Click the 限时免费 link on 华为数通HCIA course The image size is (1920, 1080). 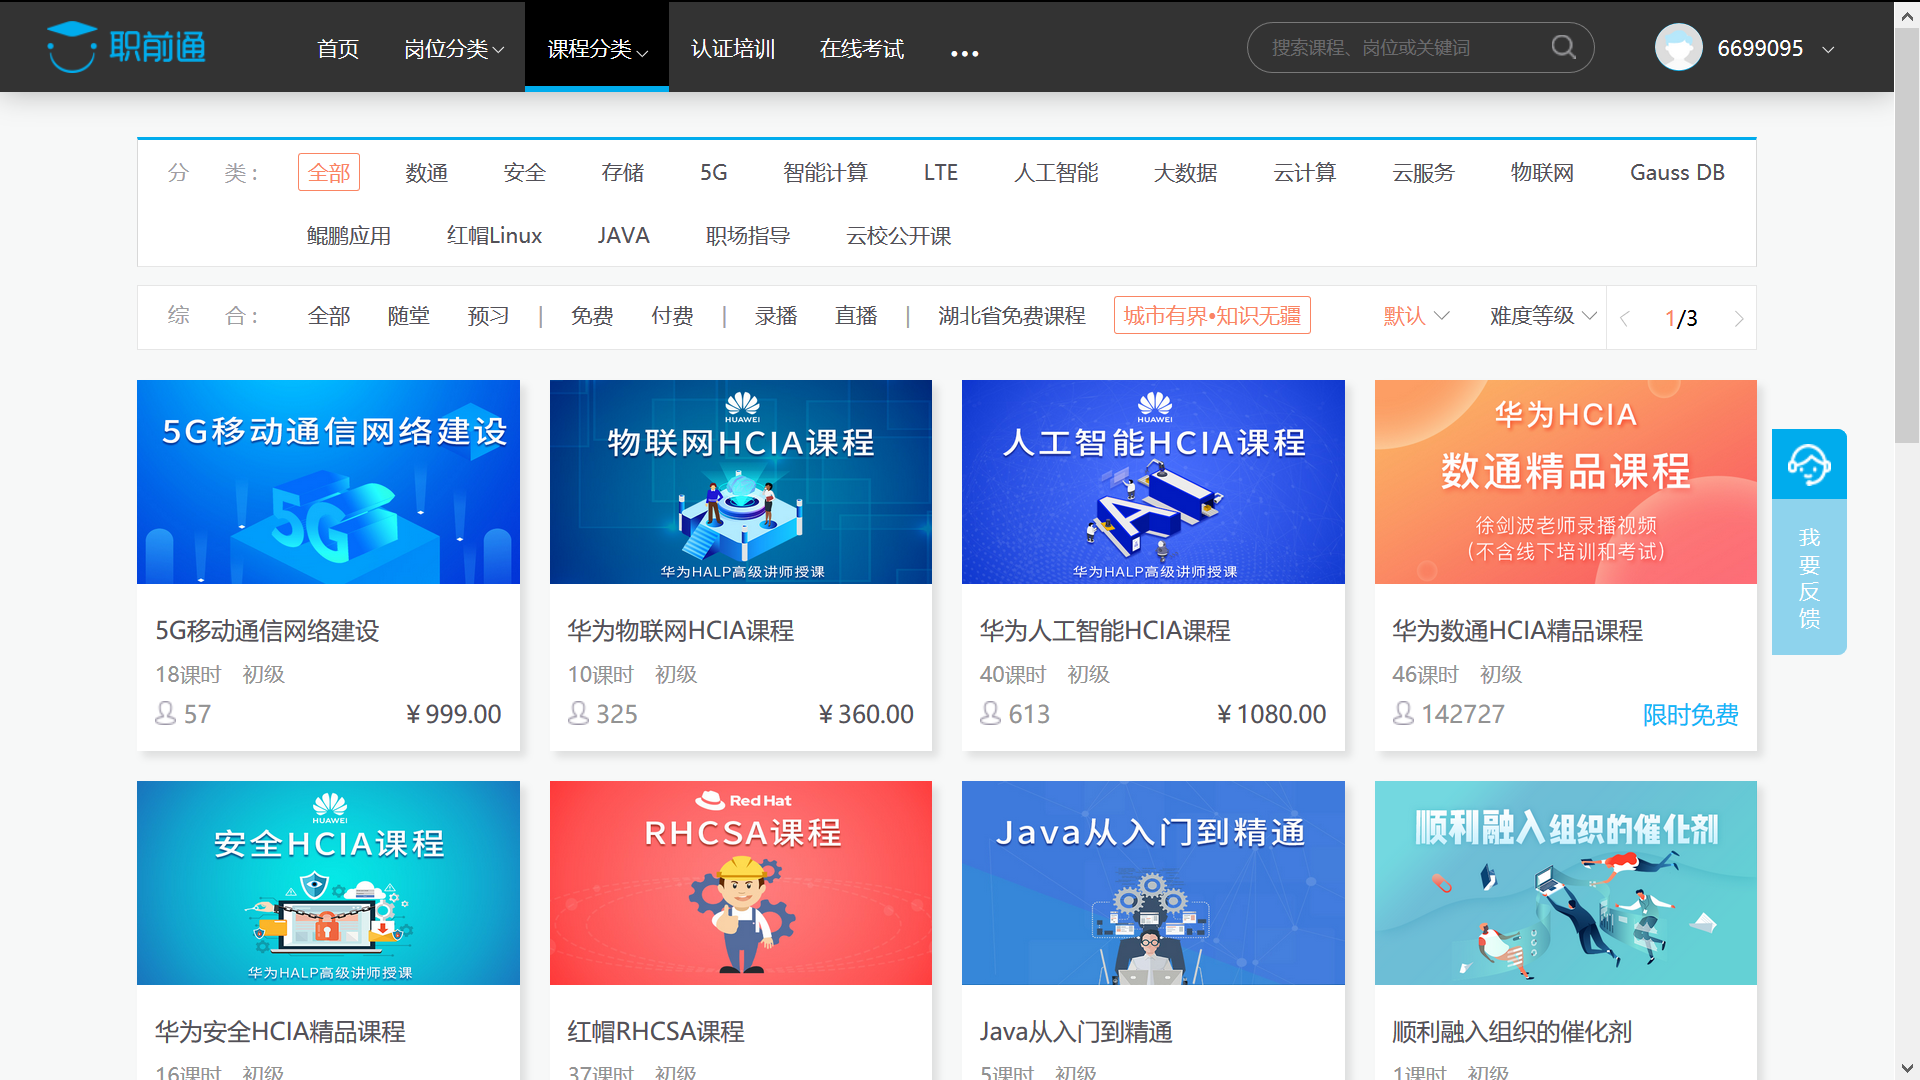(x=1690, y=714)
